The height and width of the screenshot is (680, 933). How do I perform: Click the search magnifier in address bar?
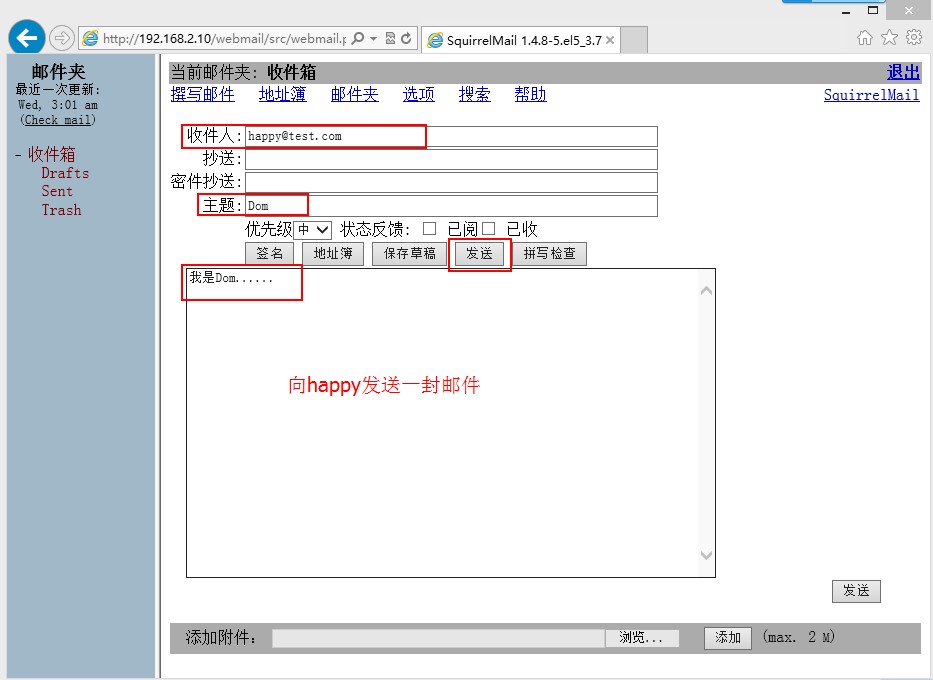tap(357, 39)
